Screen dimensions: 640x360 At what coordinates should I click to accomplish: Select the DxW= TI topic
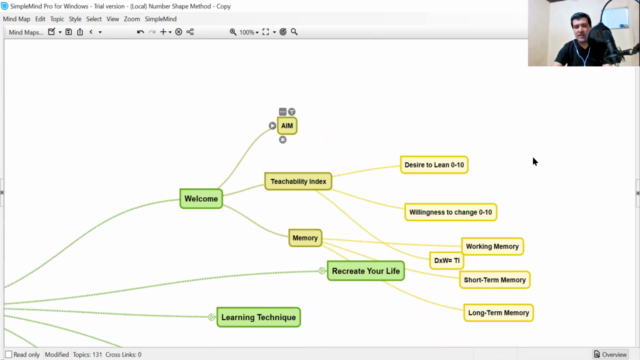(x=447, y=260)
